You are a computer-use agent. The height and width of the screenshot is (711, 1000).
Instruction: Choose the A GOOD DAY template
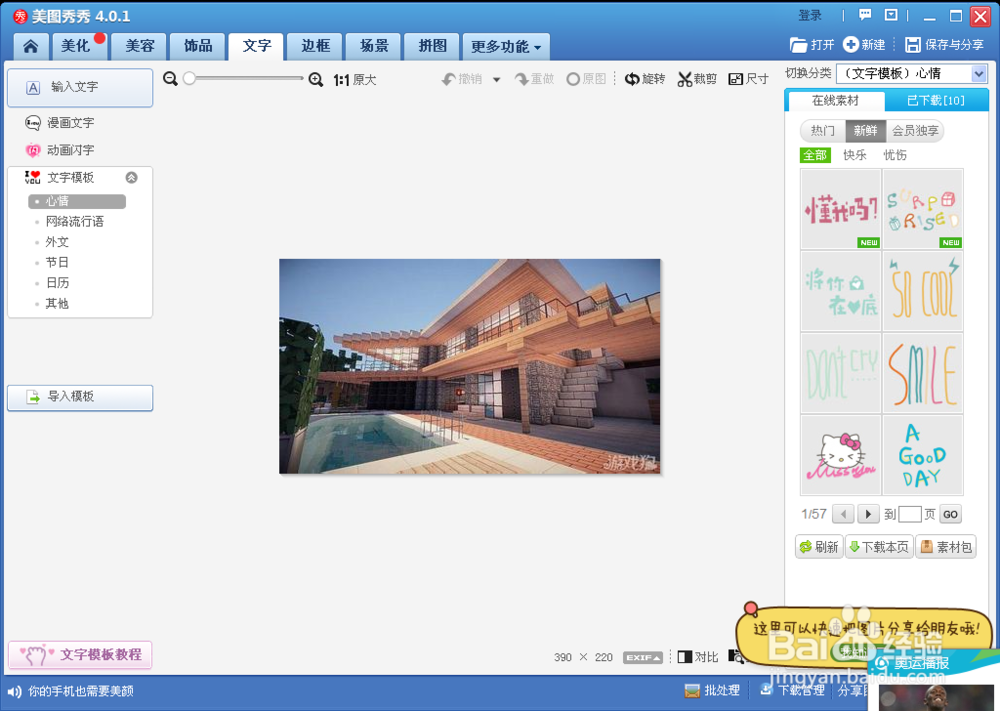coord(922,455)
